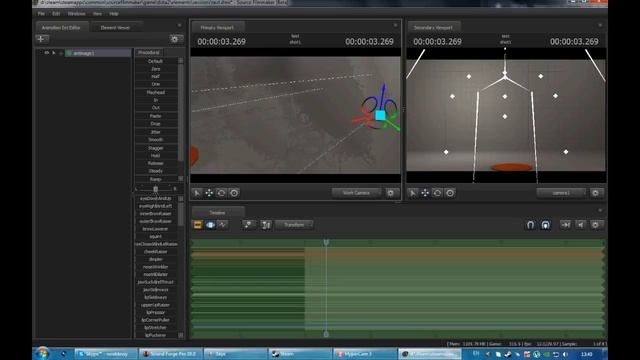
Task: Apply the Half procedural preset
Action: point(156,76)
